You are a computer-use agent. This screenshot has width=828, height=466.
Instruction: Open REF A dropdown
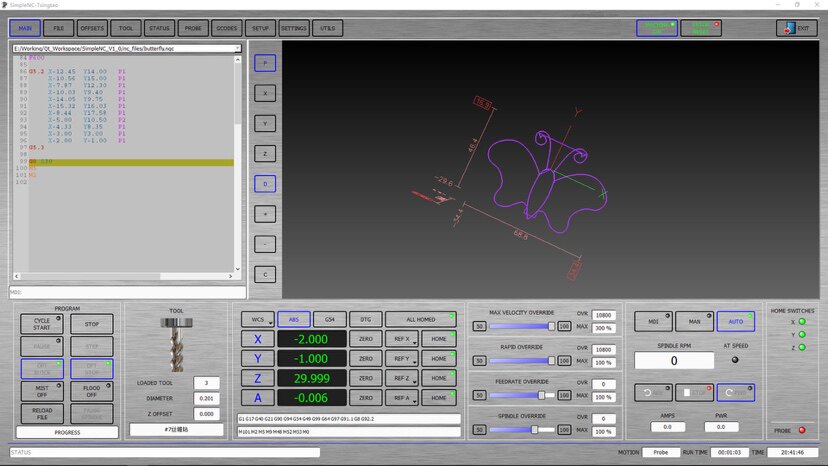click(x=402, y=398)
